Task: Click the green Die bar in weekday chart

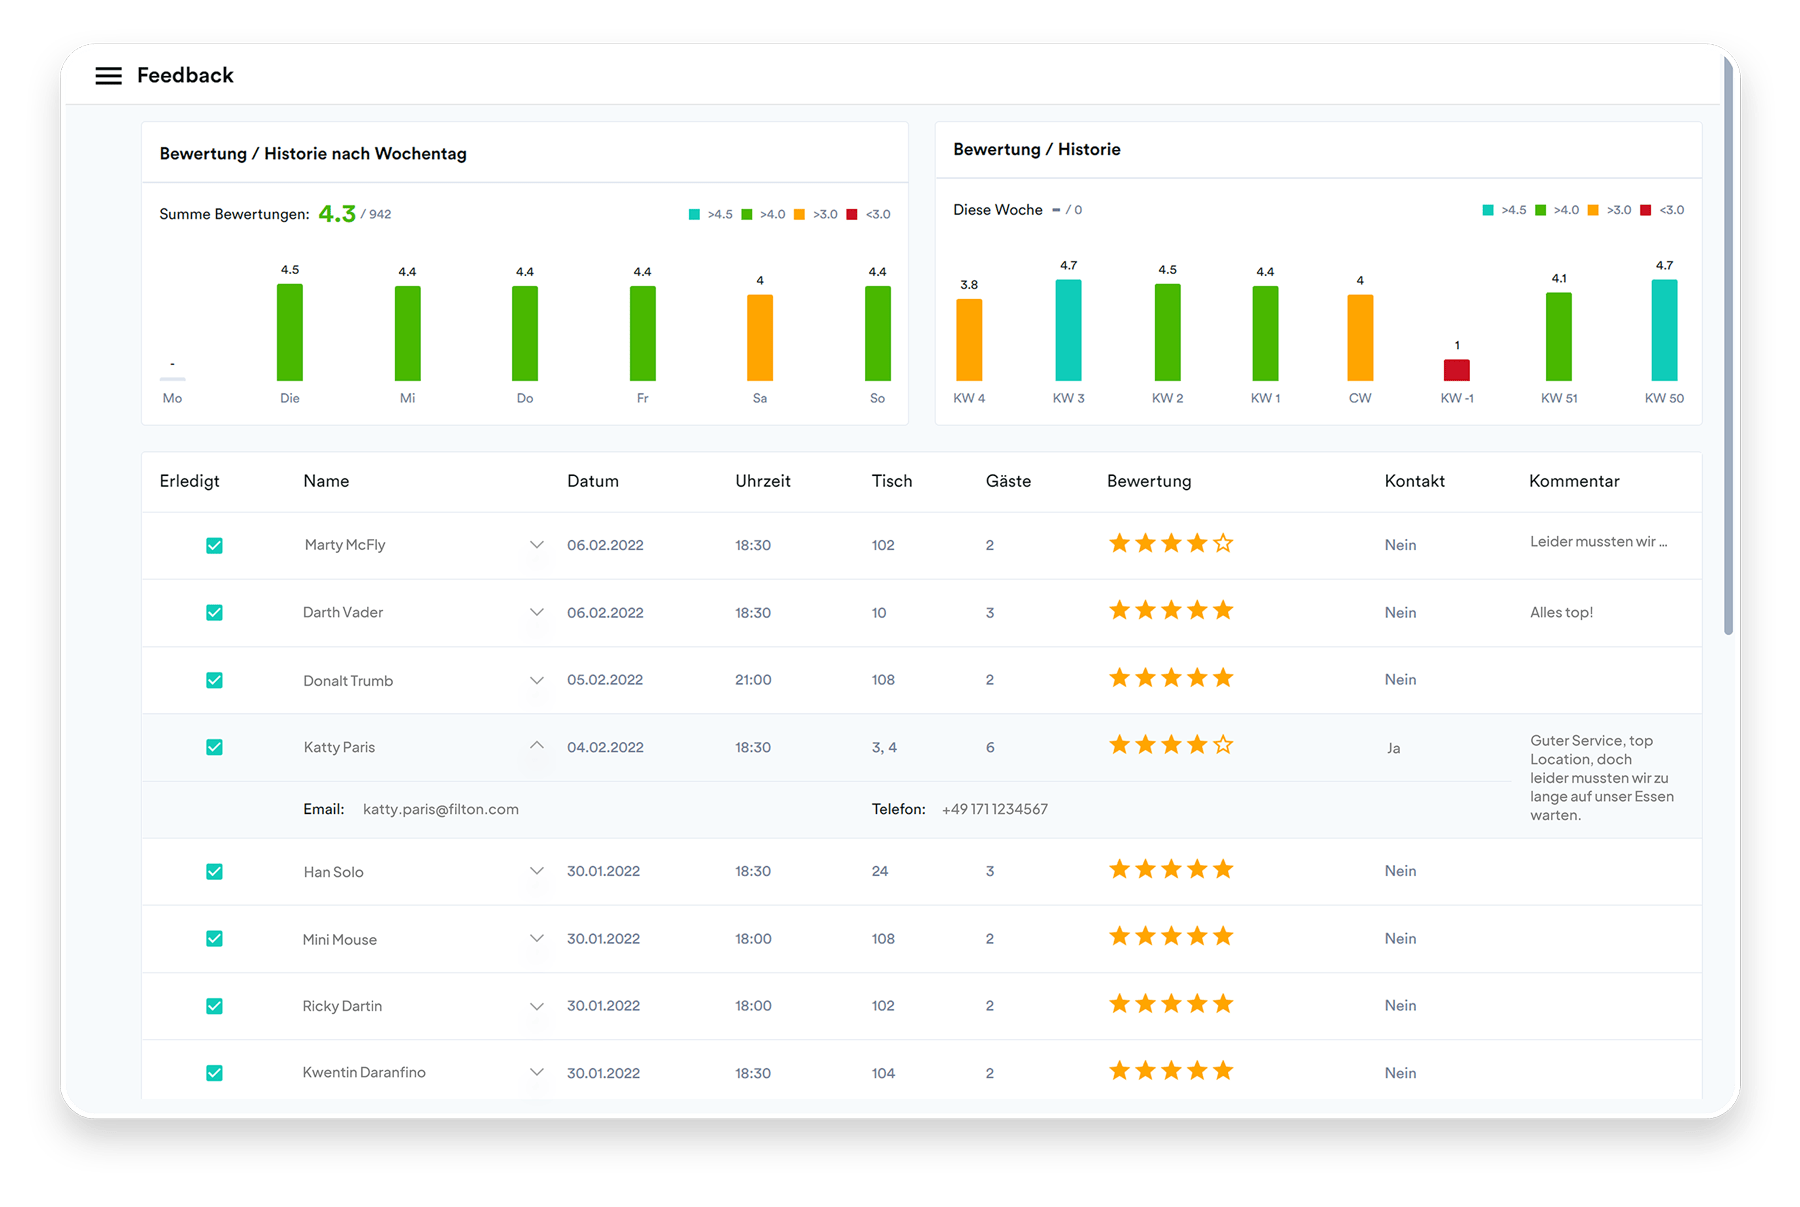Action: [x=290, y=332]
